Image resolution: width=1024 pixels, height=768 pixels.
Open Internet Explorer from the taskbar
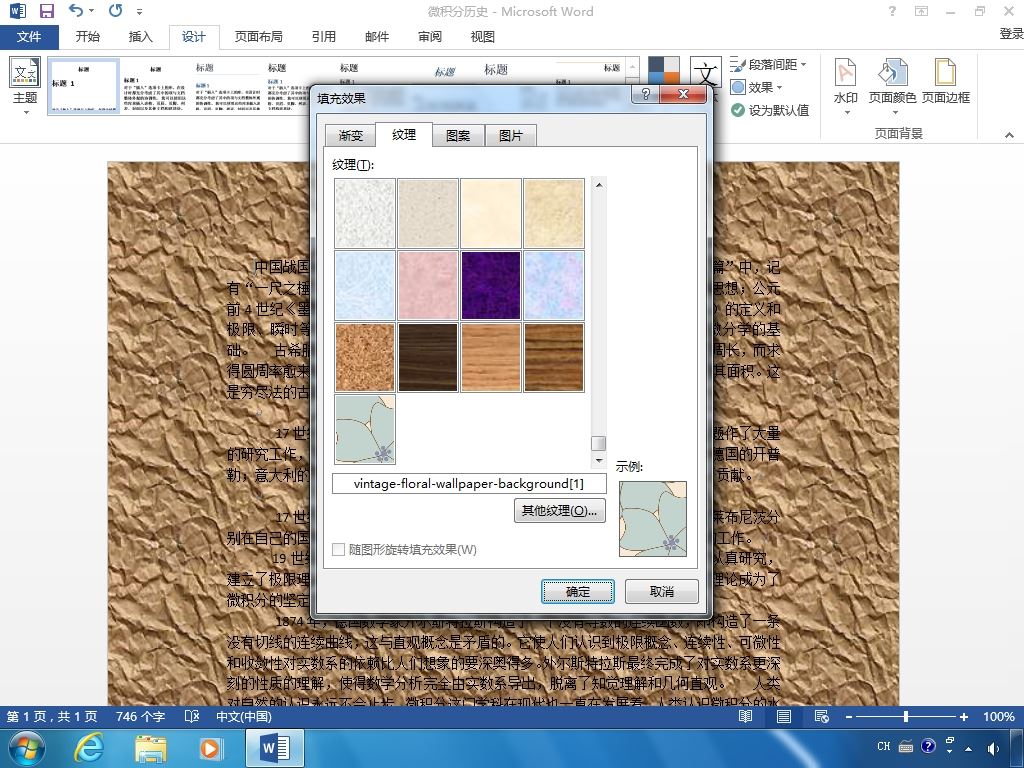(x=90, y=747)
